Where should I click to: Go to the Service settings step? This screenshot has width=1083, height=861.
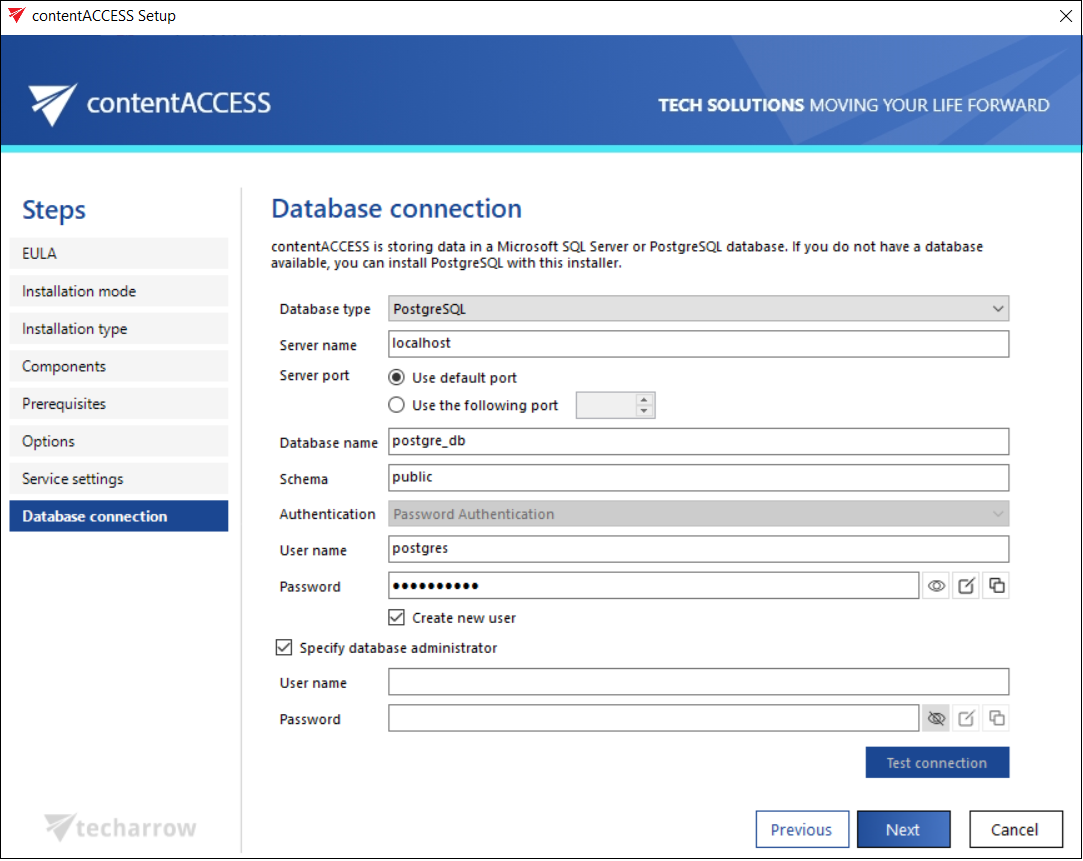(x=119, y=479)
